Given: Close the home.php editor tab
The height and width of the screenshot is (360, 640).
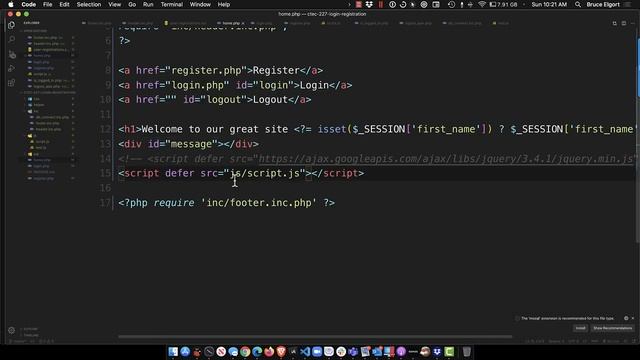Looking at the screenshot, I should [x=243, y=23].
